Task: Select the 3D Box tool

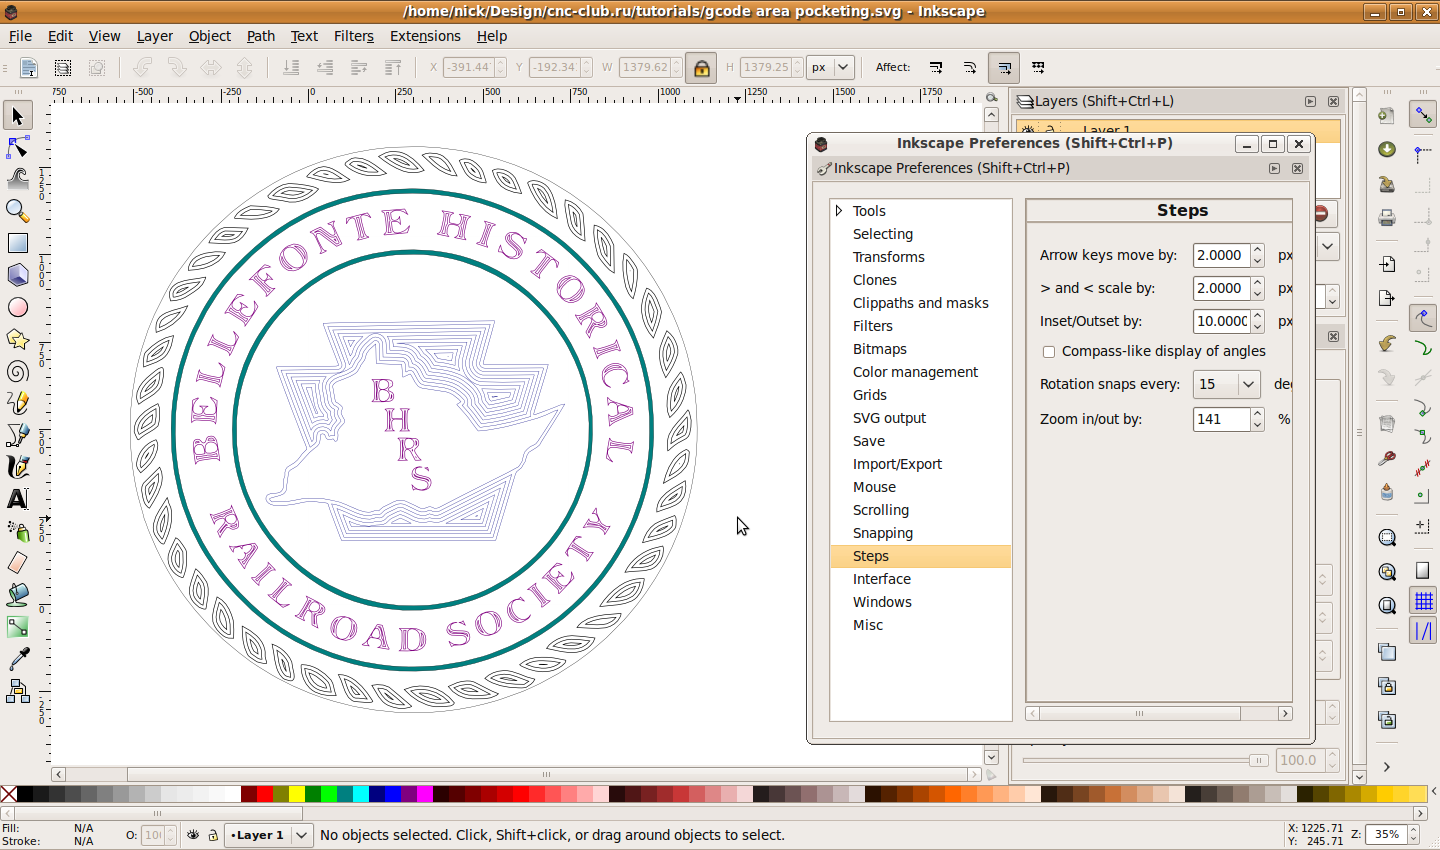Action: click(18, 275)
